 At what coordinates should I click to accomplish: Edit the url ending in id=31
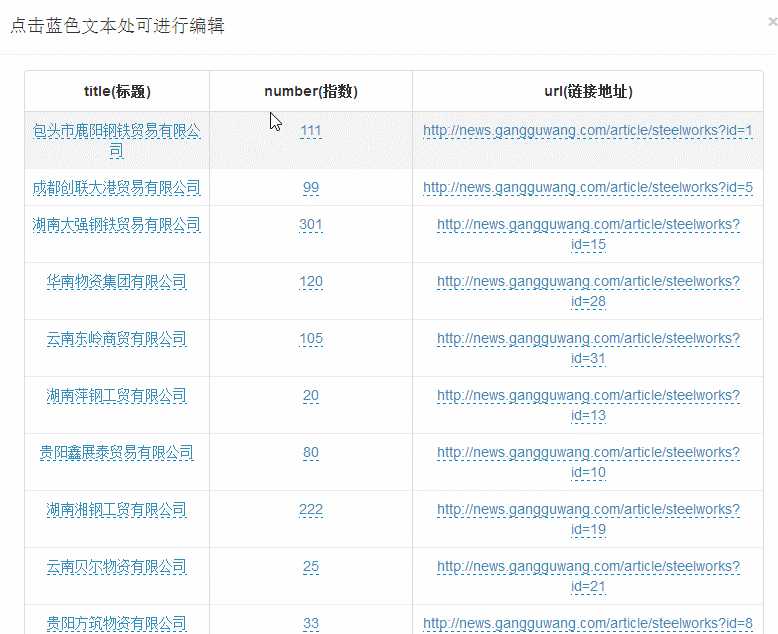588,348
